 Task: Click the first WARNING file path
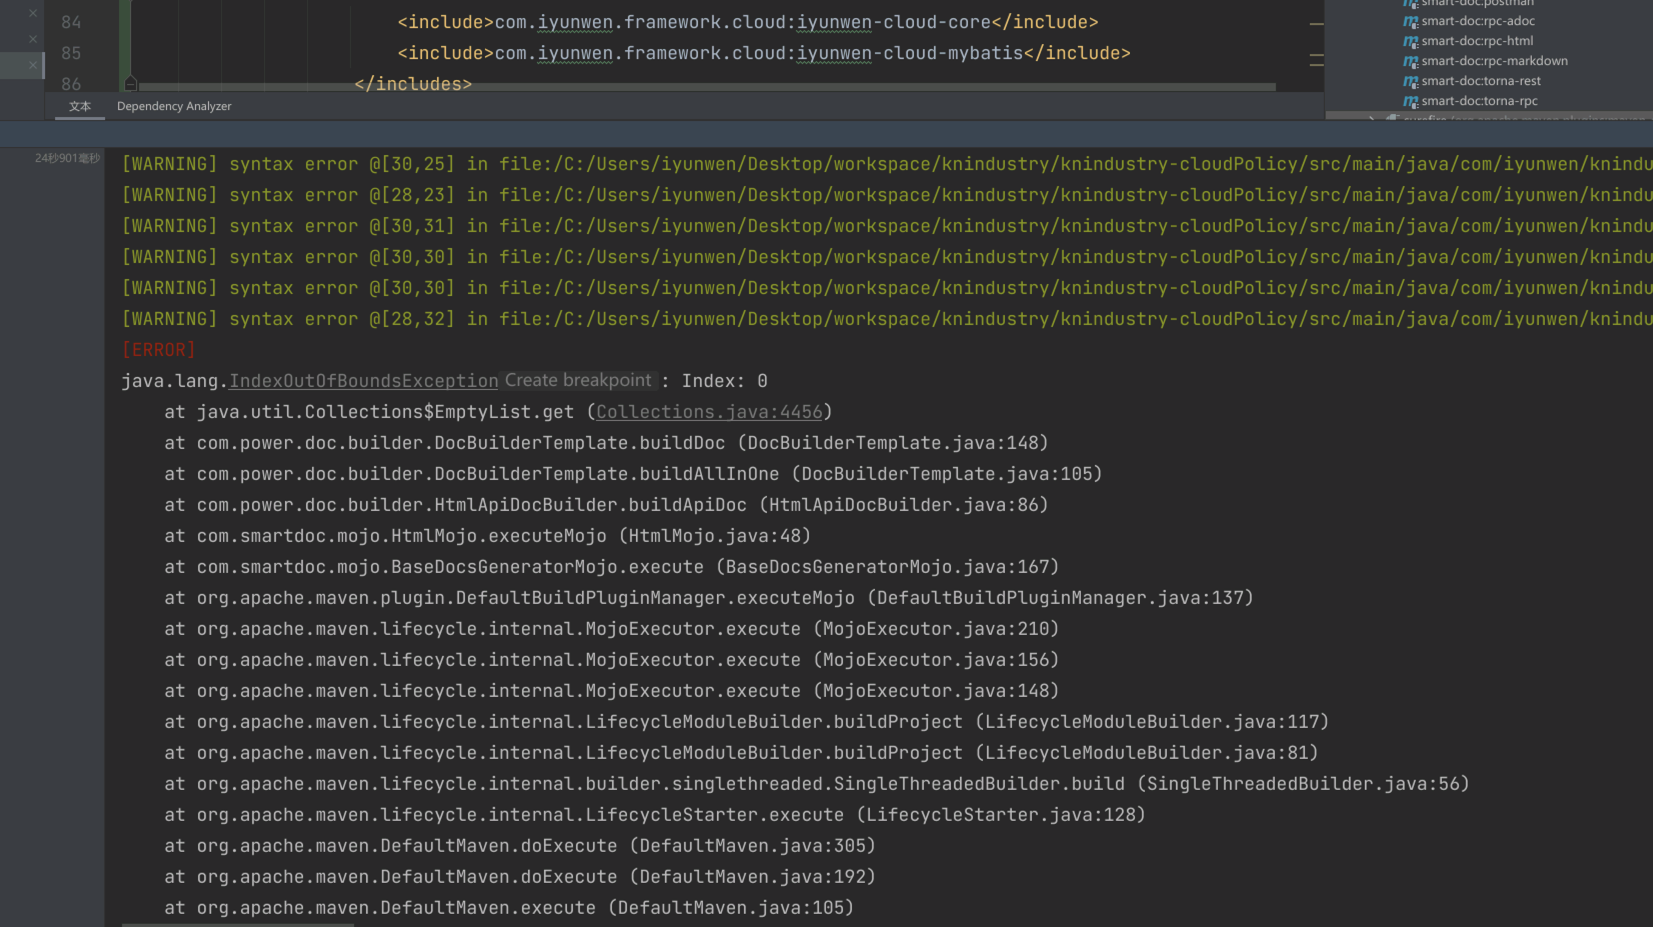pyautogui.click(x=1000, y=163)
